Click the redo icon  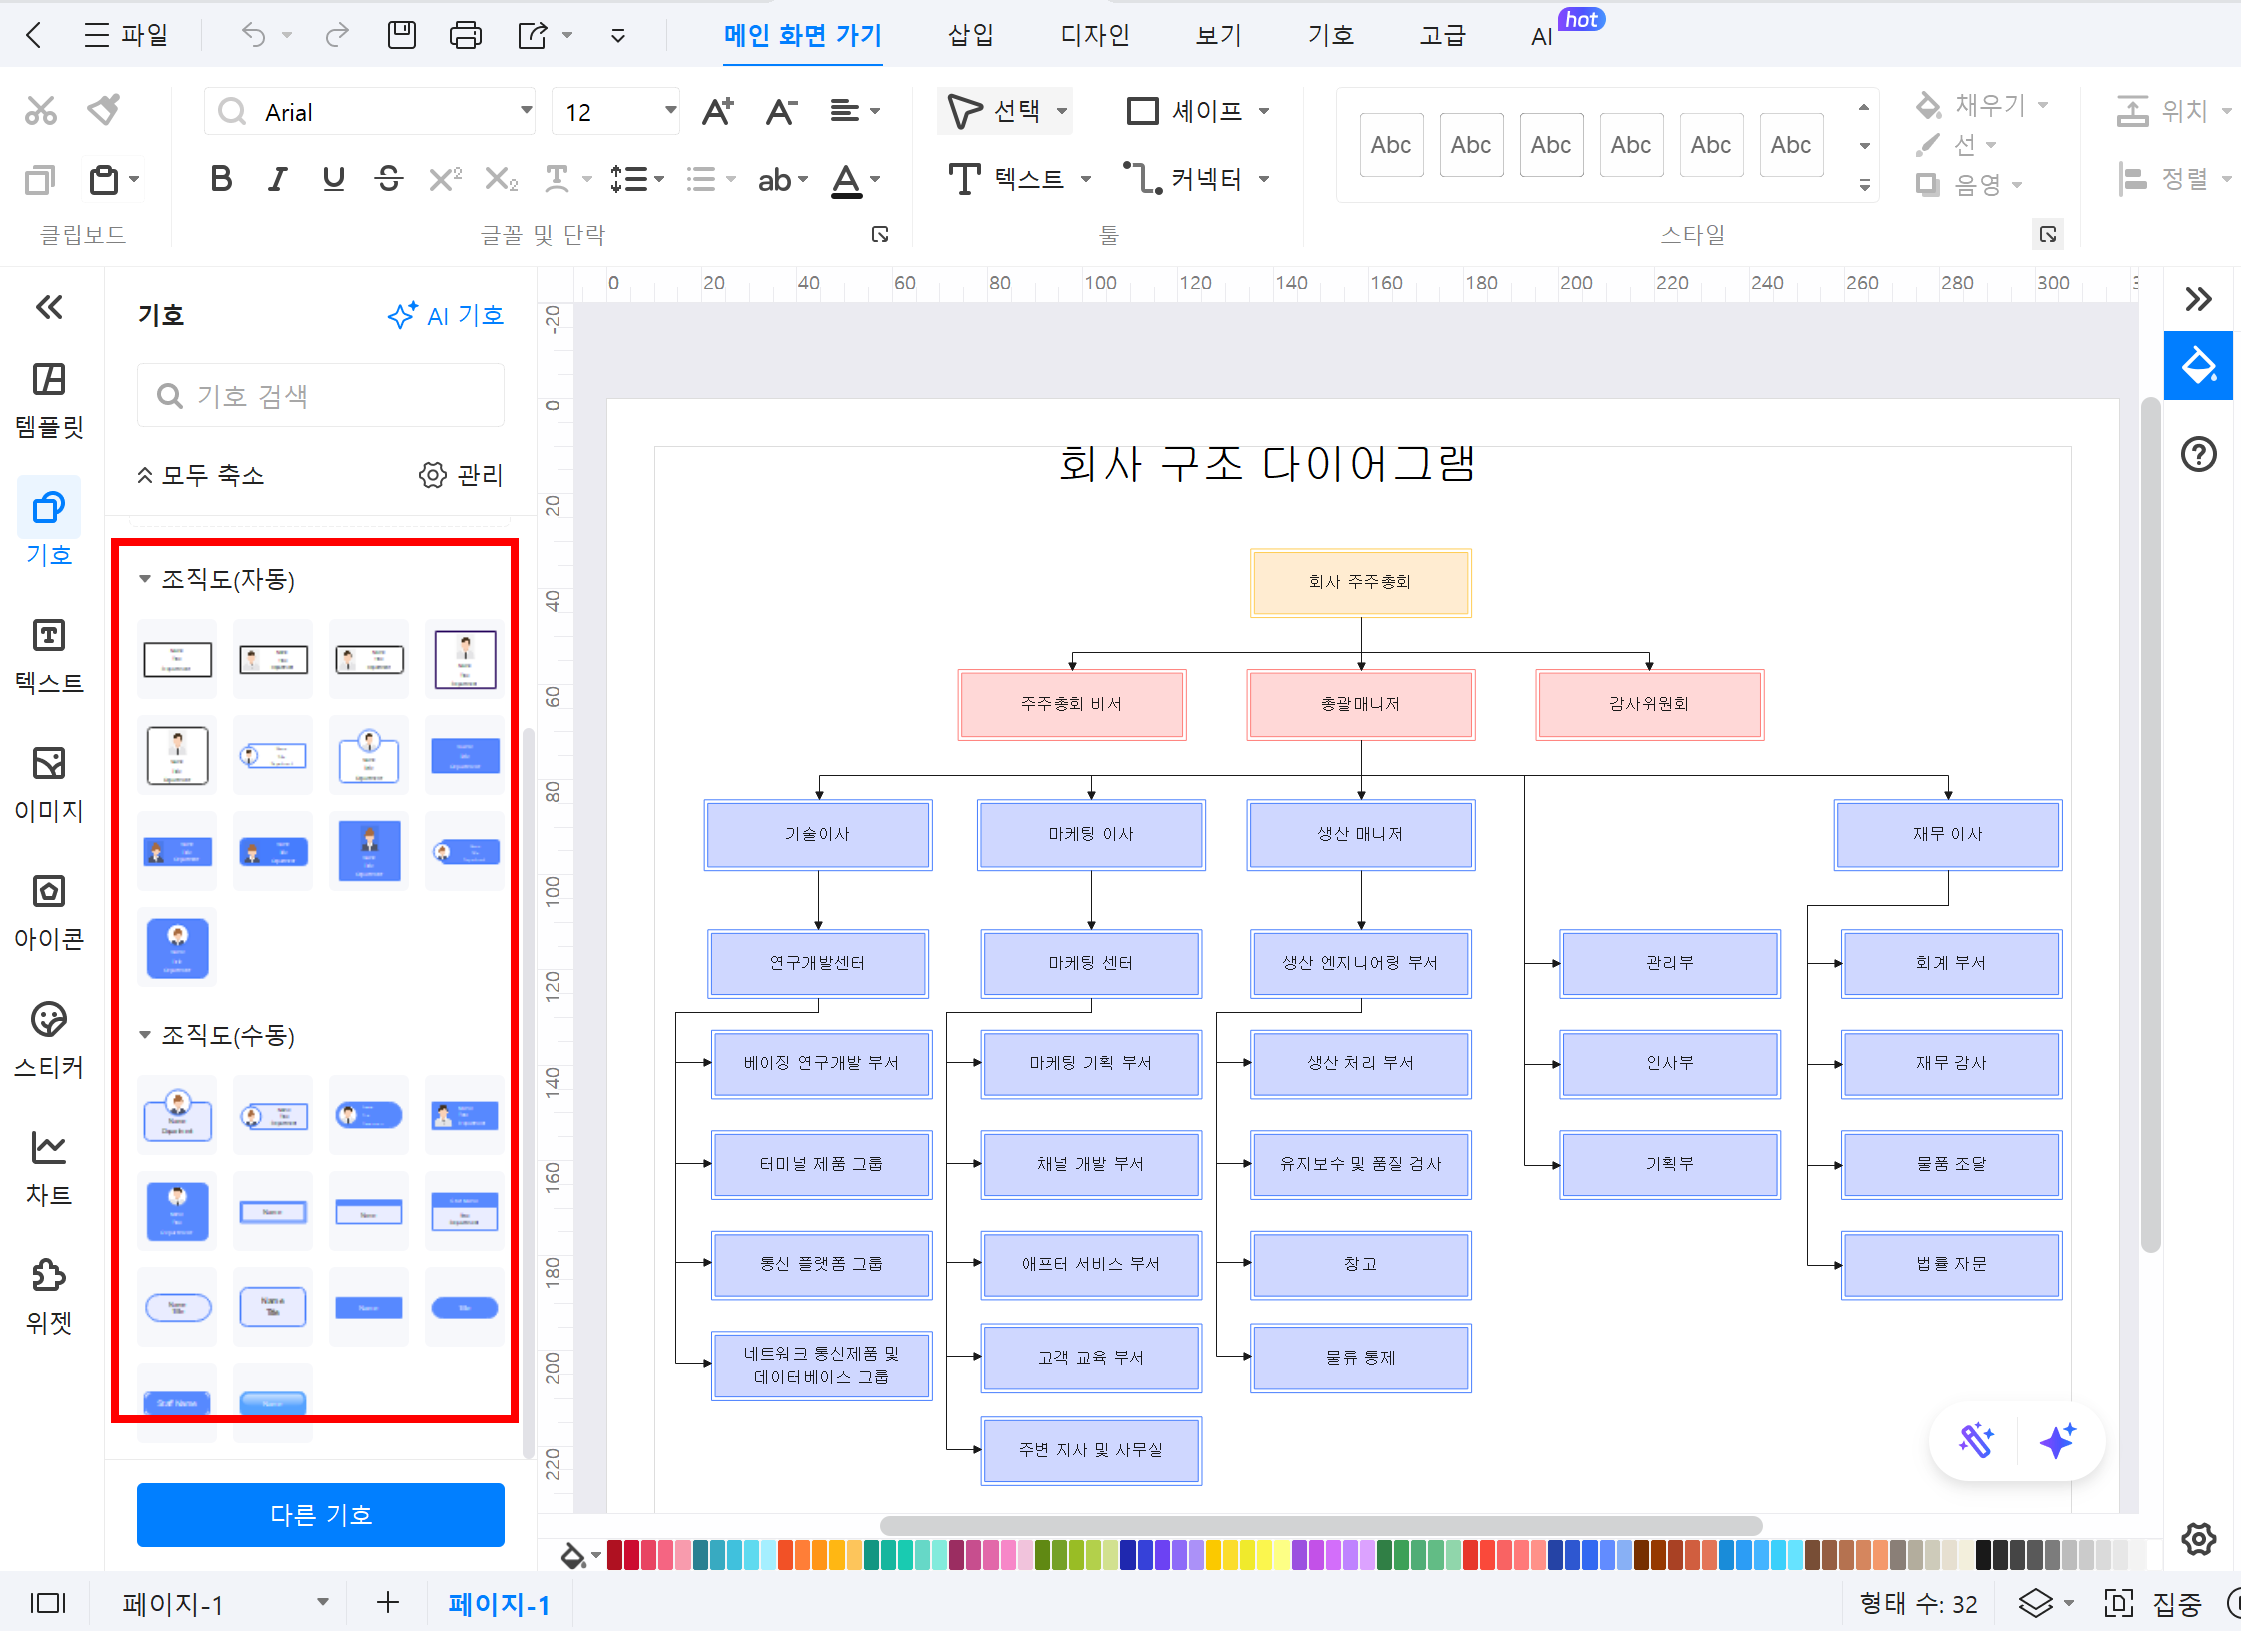click(x=337, y=36)
